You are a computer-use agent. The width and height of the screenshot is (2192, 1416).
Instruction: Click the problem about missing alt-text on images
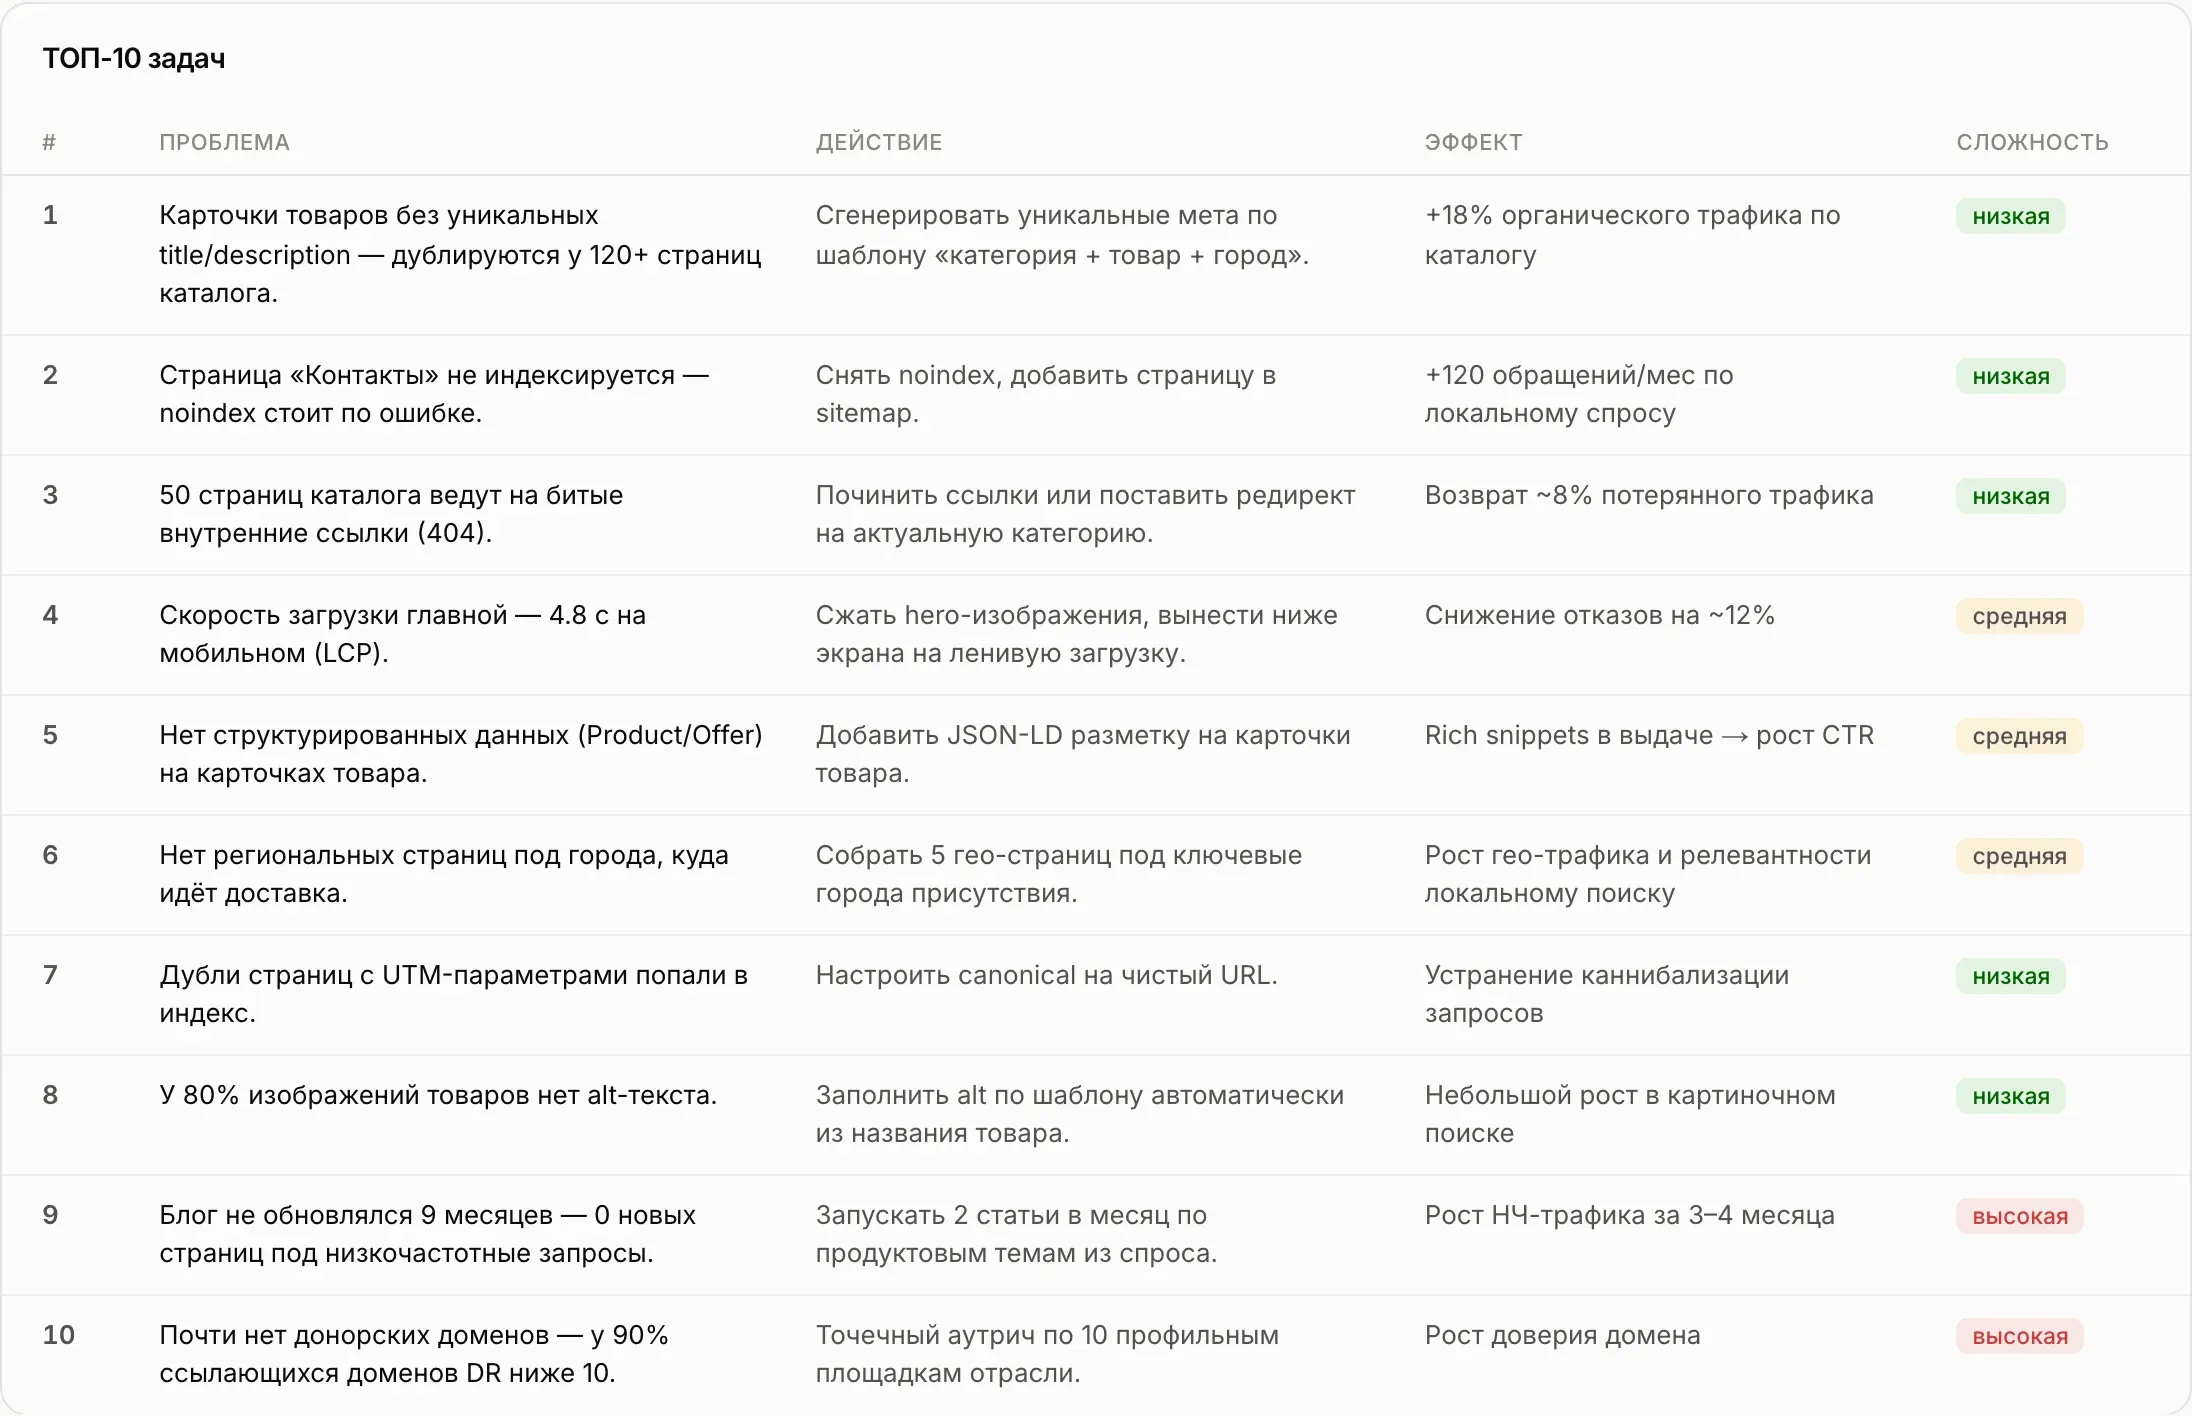point(438,1095)
